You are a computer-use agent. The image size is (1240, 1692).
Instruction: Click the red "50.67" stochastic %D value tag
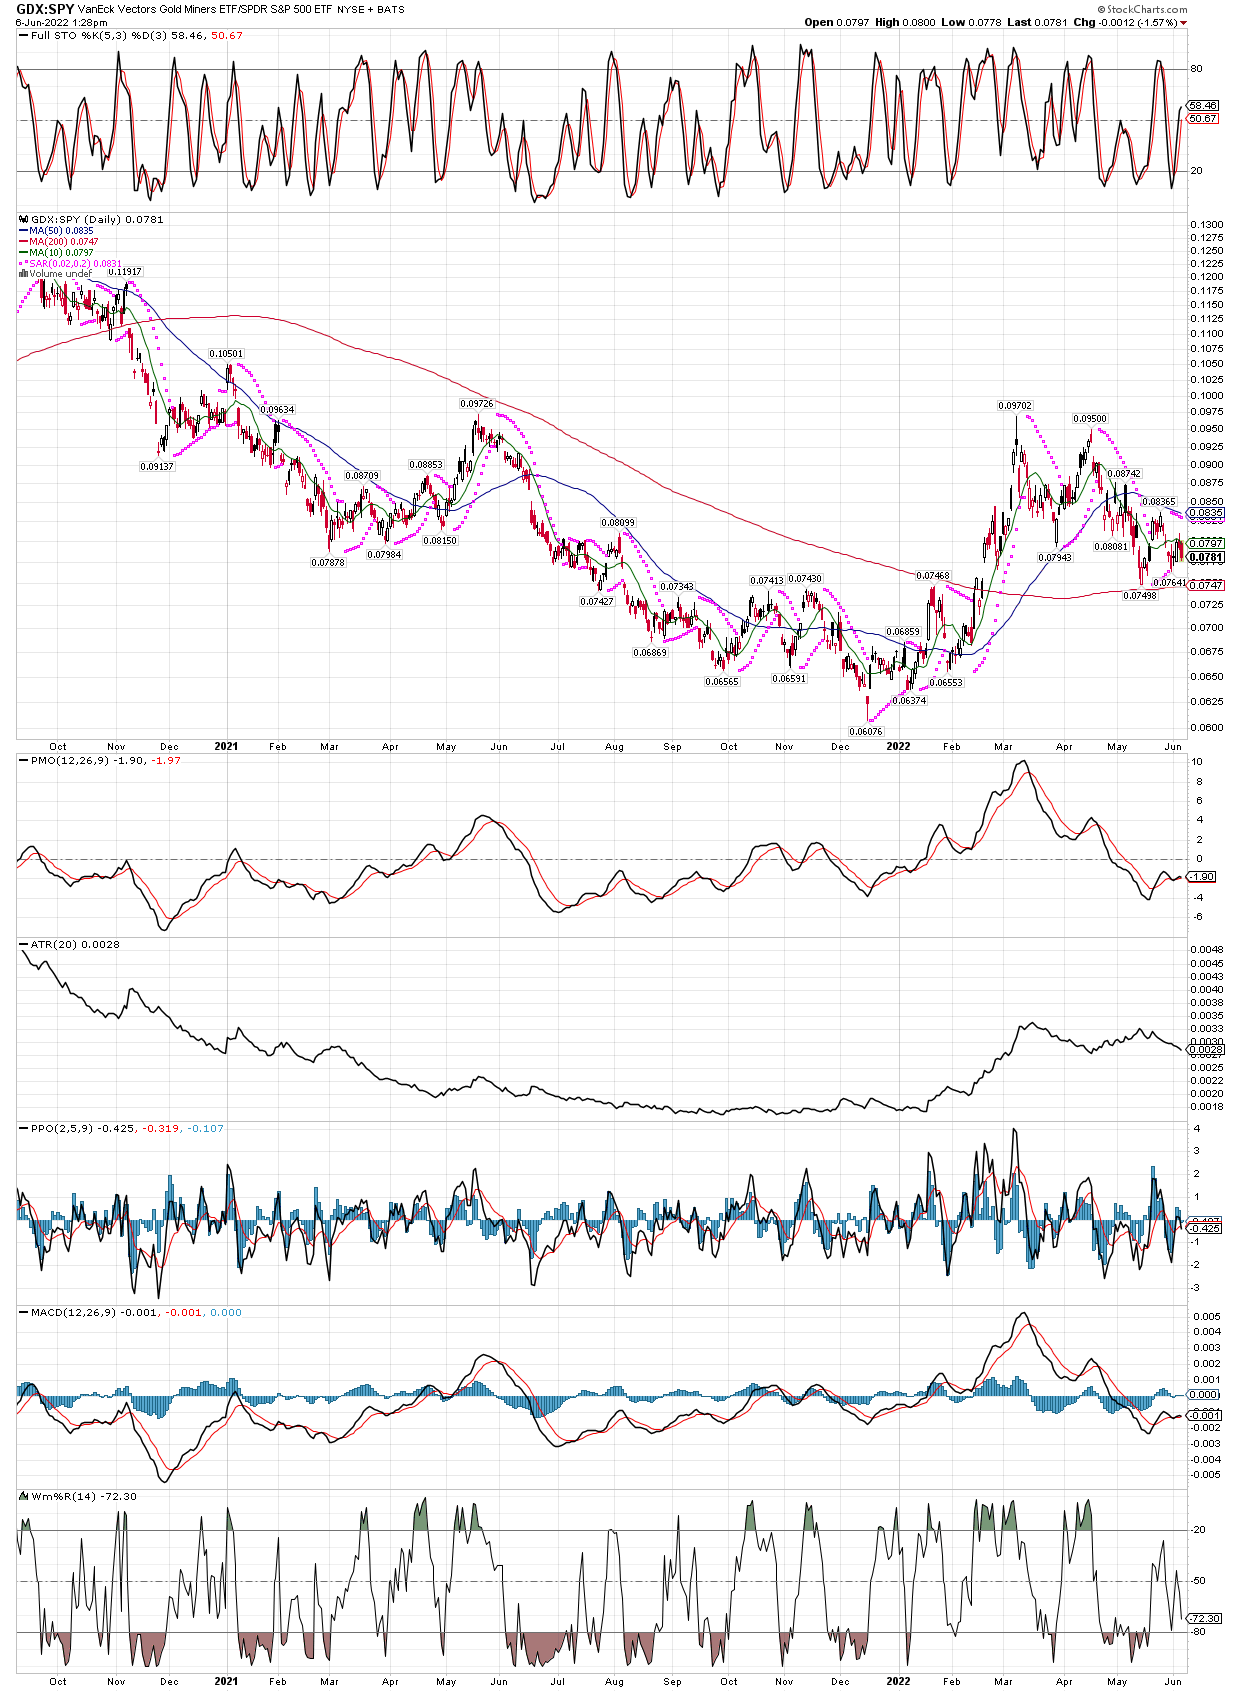[1203, 118]
